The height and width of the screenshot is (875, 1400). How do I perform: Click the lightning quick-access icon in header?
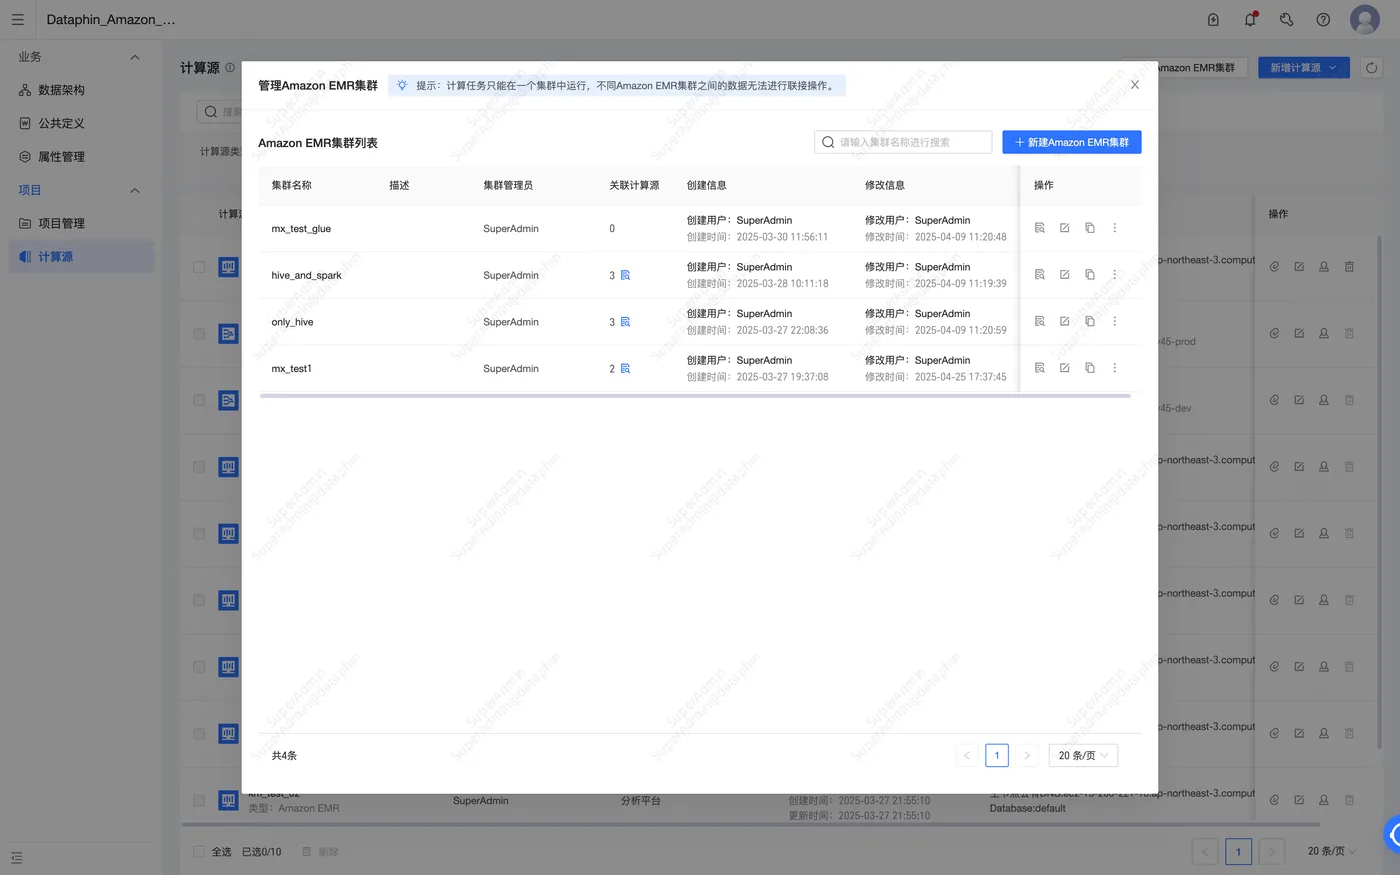click(1213, 19)
